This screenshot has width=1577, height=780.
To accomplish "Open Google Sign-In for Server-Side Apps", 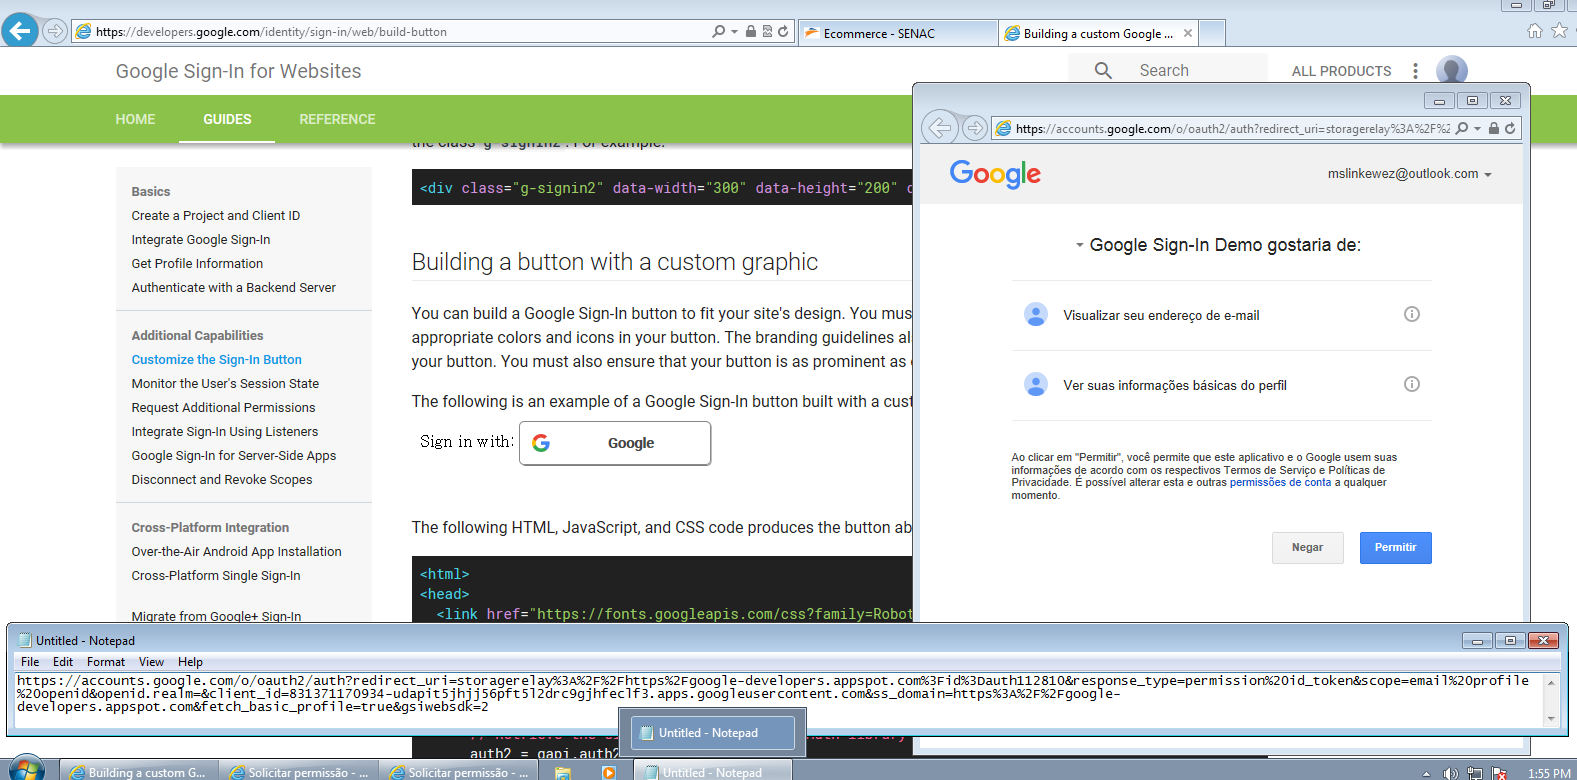I will coord(233,455).
